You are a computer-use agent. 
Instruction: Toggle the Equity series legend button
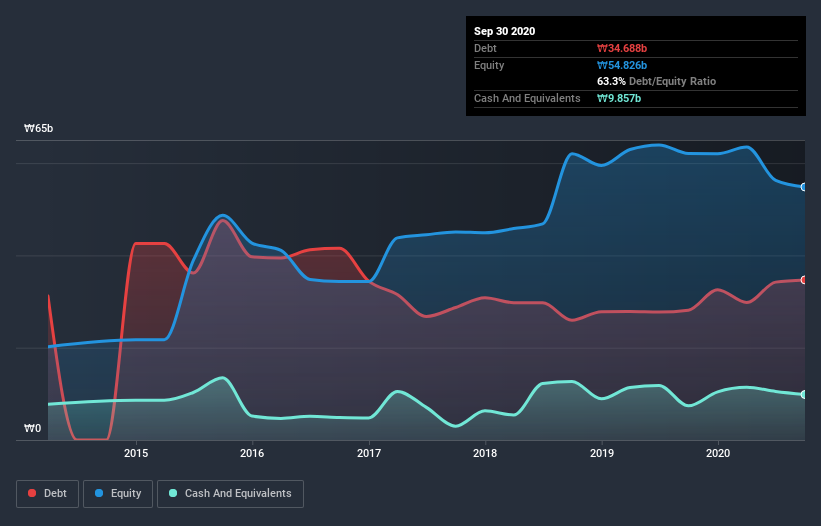(x=118, y=494)
